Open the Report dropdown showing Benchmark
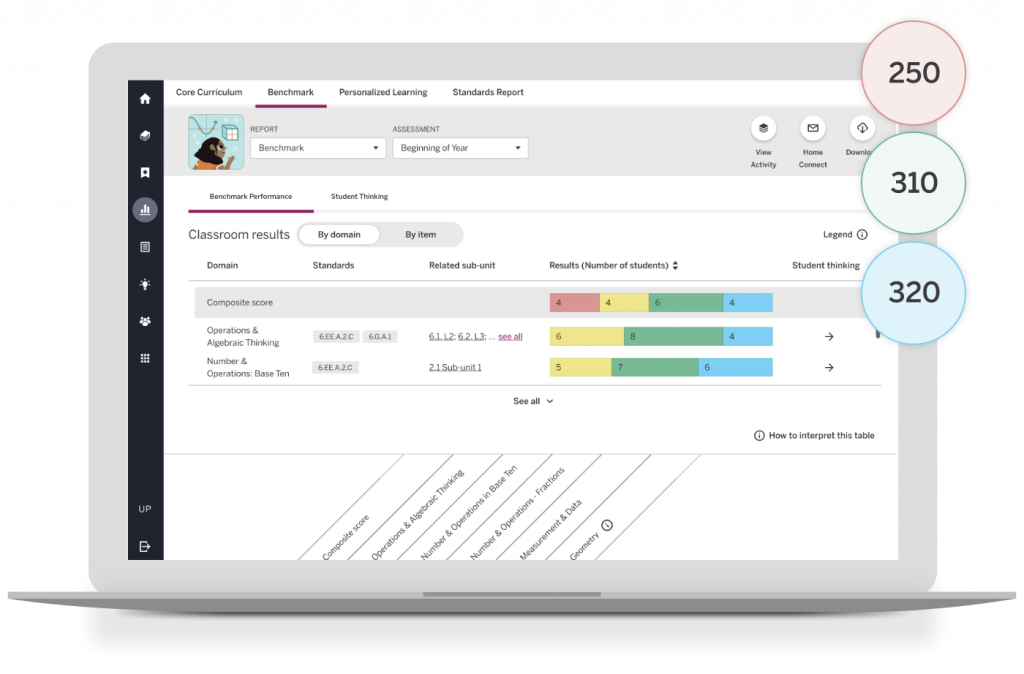 (x=318, y=148)
